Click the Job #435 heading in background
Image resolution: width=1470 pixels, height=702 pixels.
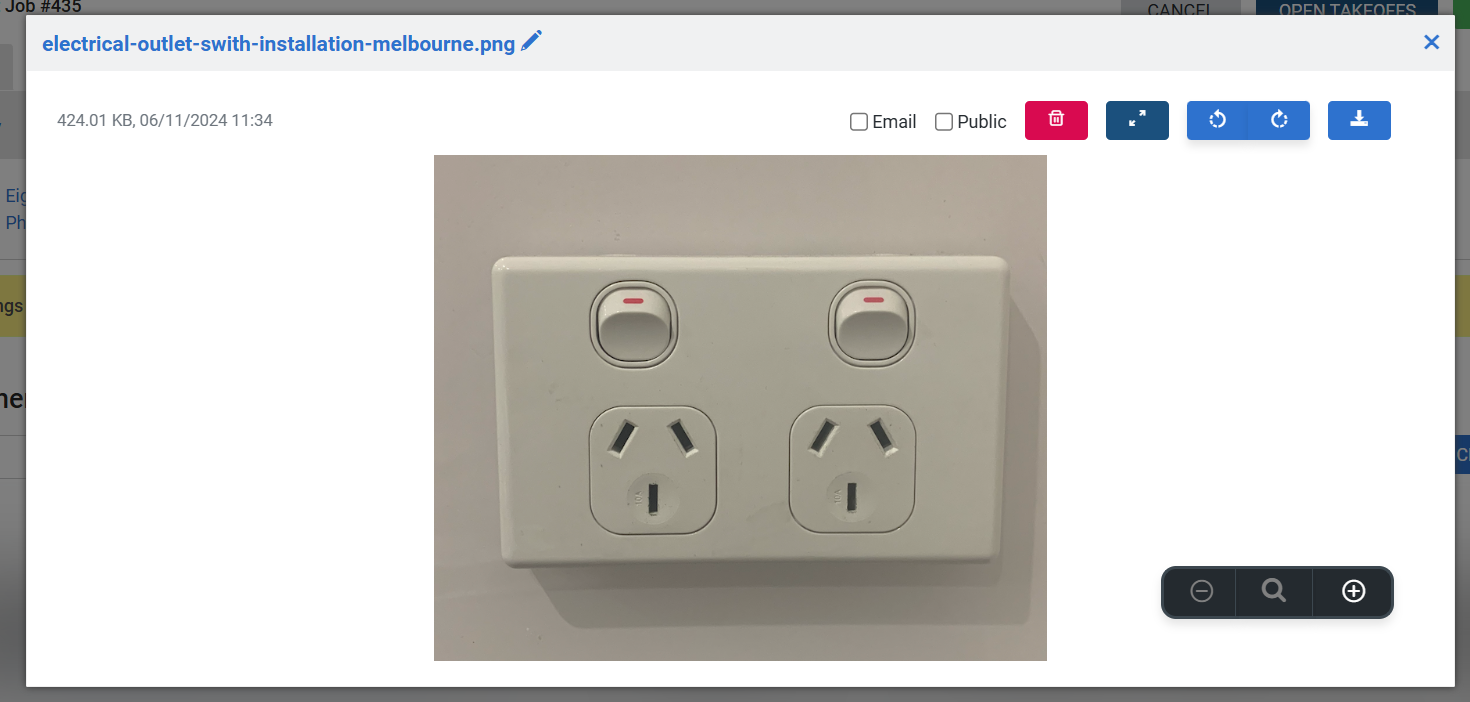tap(43, 7)
